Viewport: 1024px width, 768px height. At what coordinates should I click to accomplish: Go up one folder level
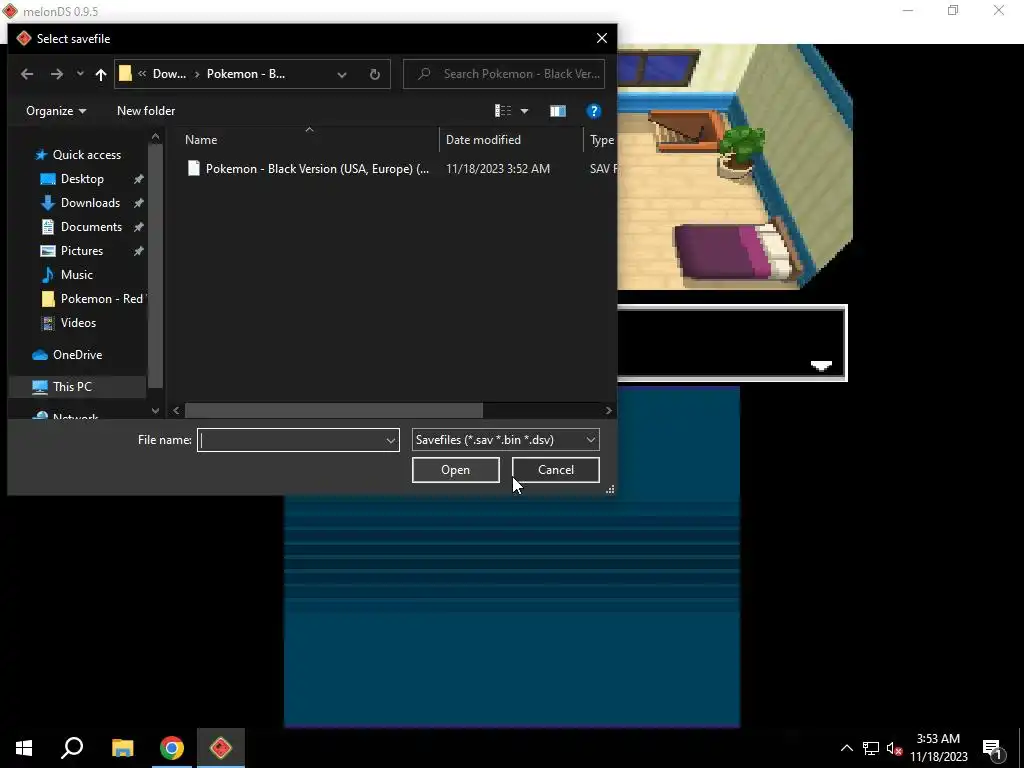tap(101, 74)
